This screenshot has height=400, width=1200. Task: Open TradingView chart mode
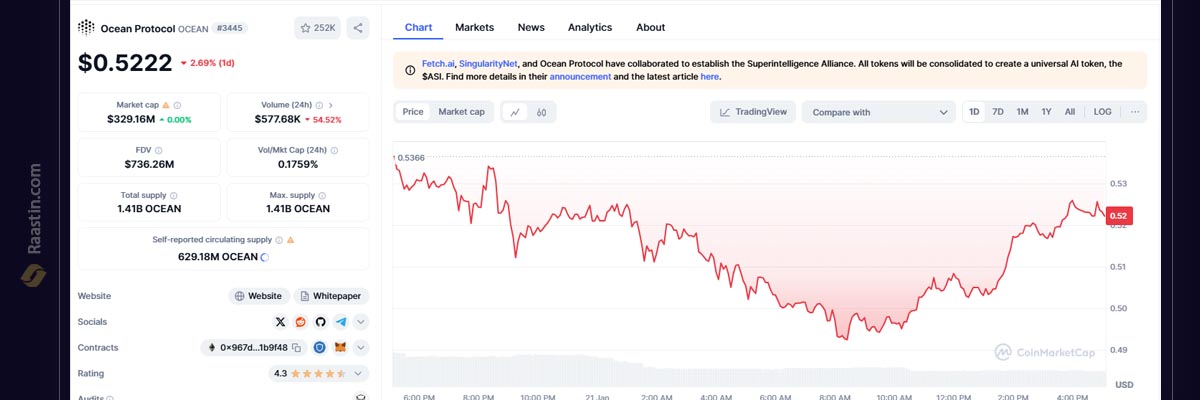(753, 112)
